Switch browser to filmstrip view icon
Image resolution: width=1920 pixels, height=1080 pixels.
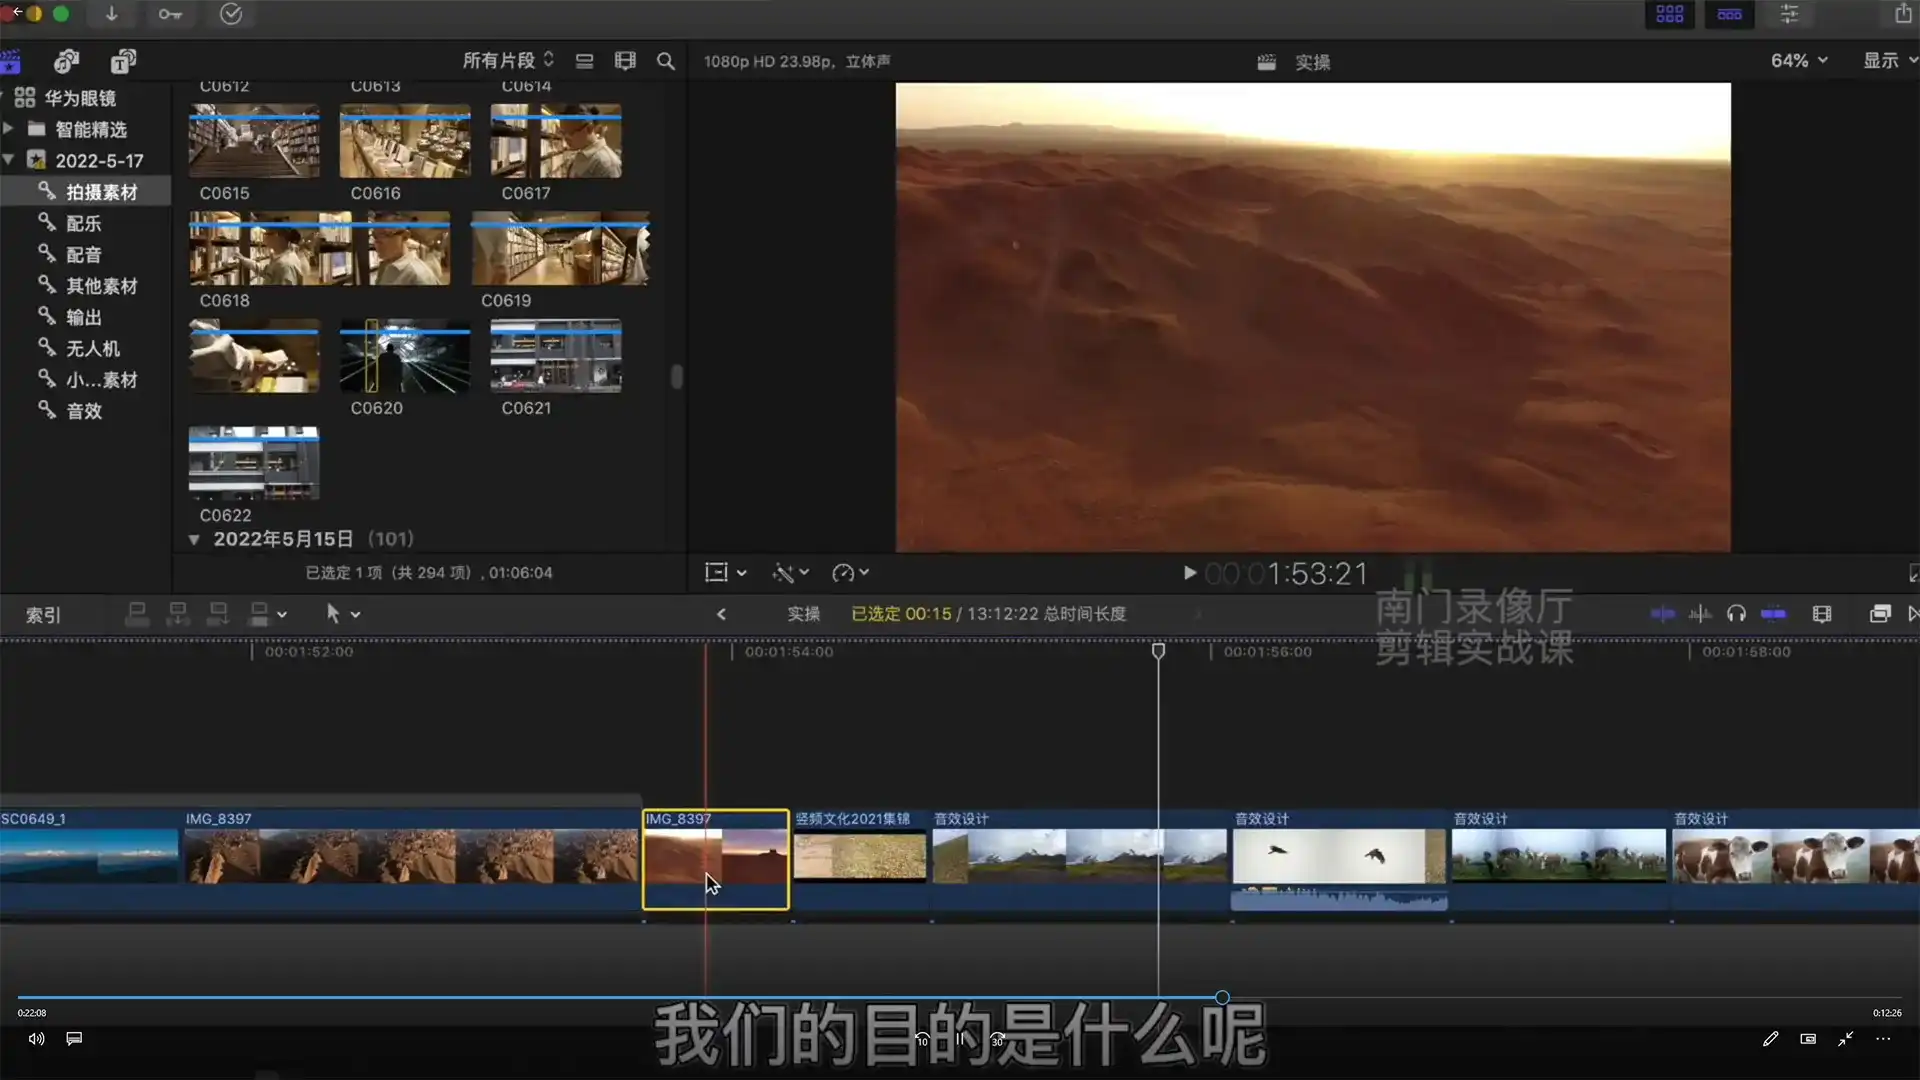625,60
